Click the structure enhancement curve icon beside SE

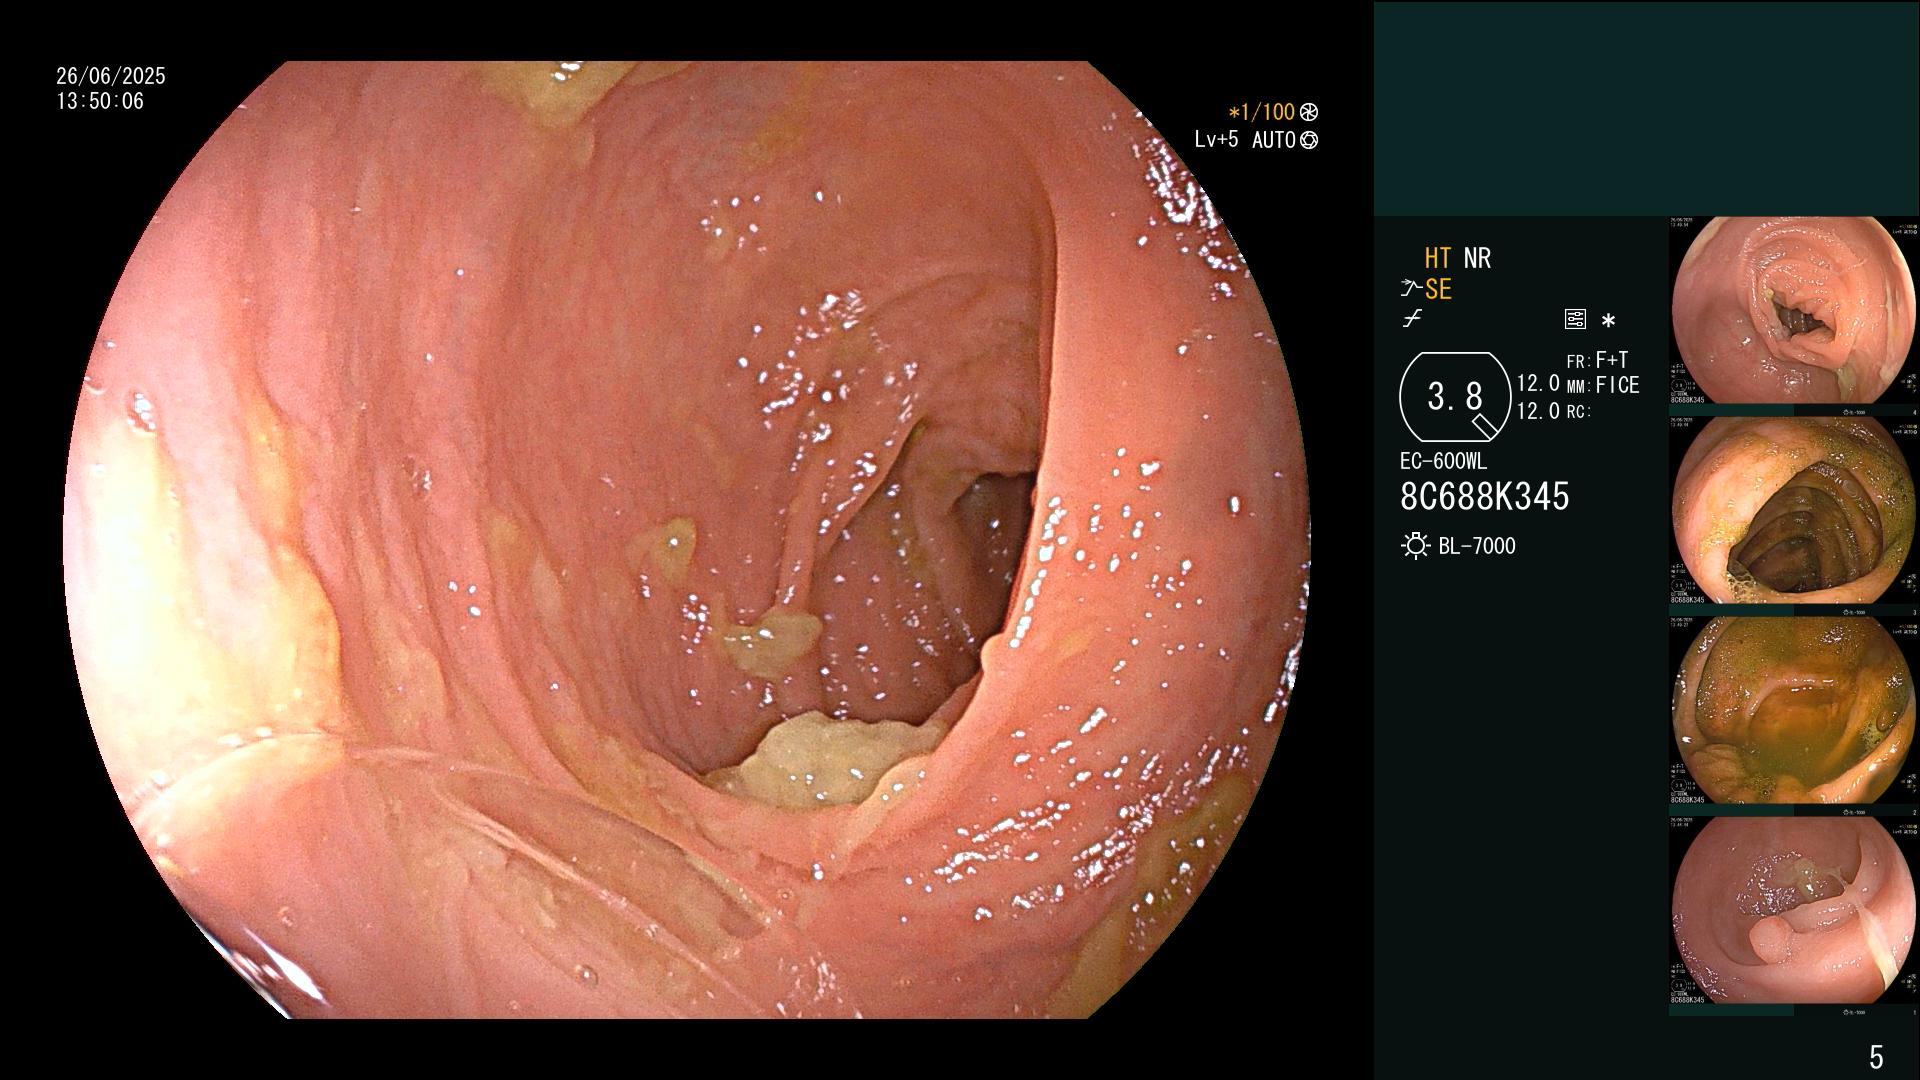click(x=1411, y=289)
